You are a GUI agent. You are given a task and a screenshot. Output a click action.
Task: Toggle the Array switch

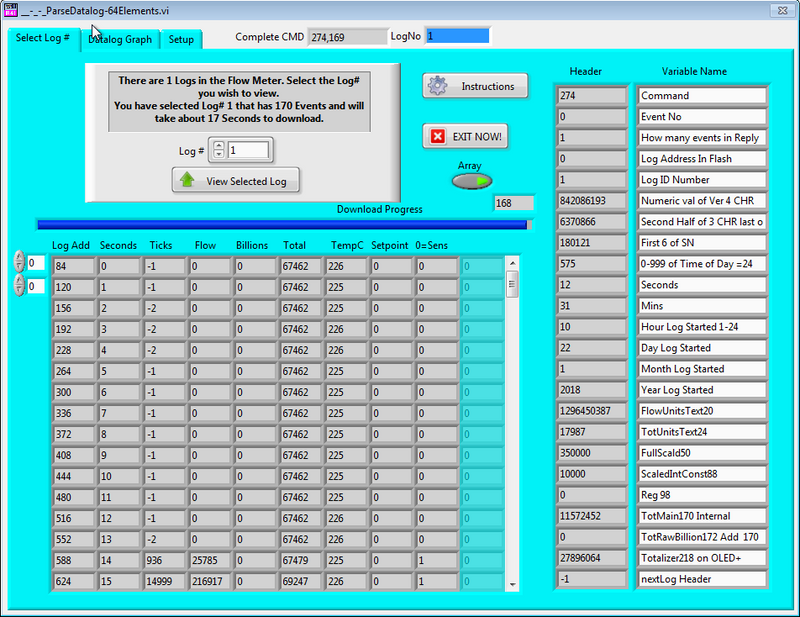point(472,181)
